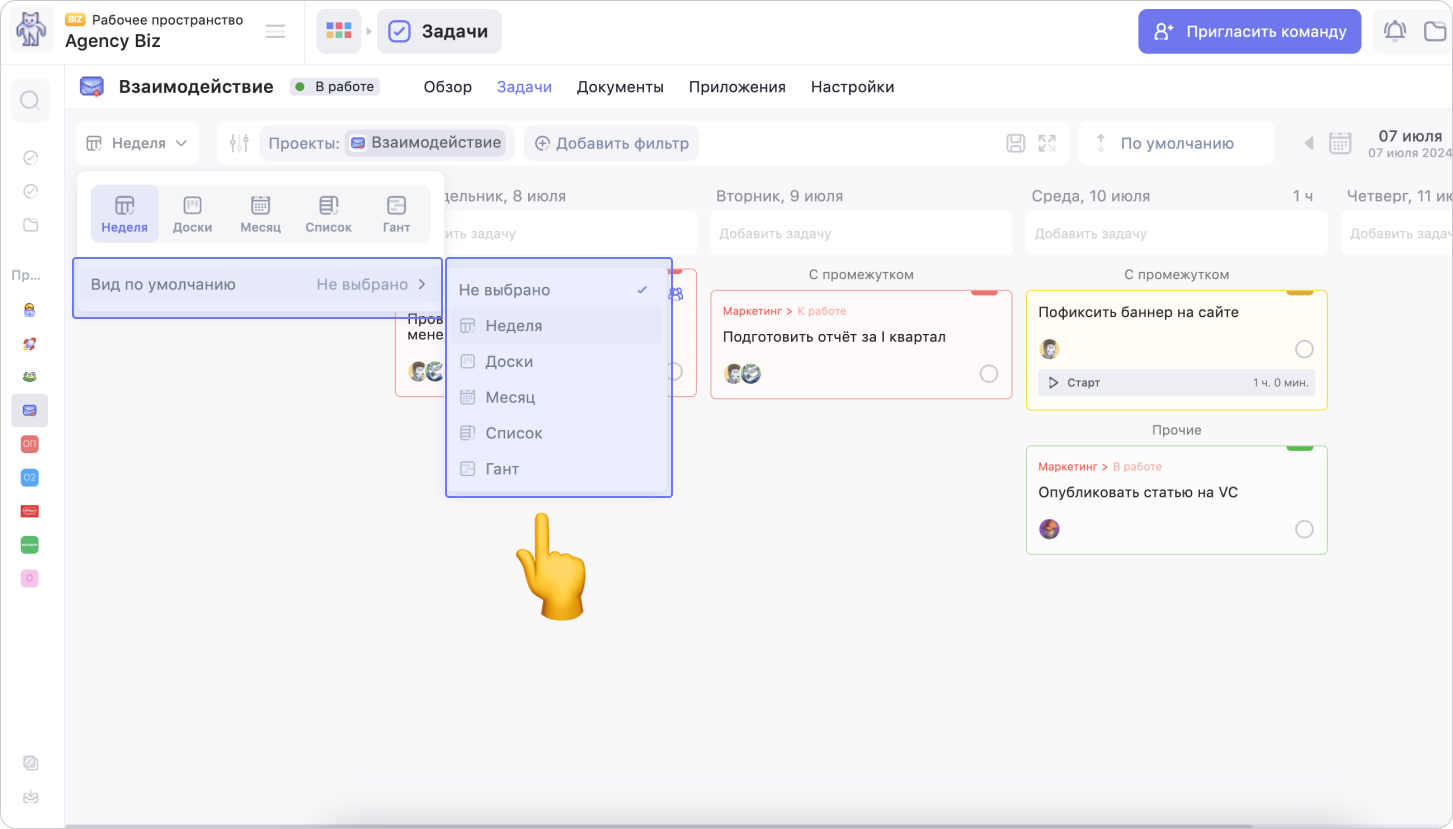Viewport: 1453px width, 829px height.
Task: Check off 'Подготовить отчёт за I квартал'
Action: tap(989, 373)
